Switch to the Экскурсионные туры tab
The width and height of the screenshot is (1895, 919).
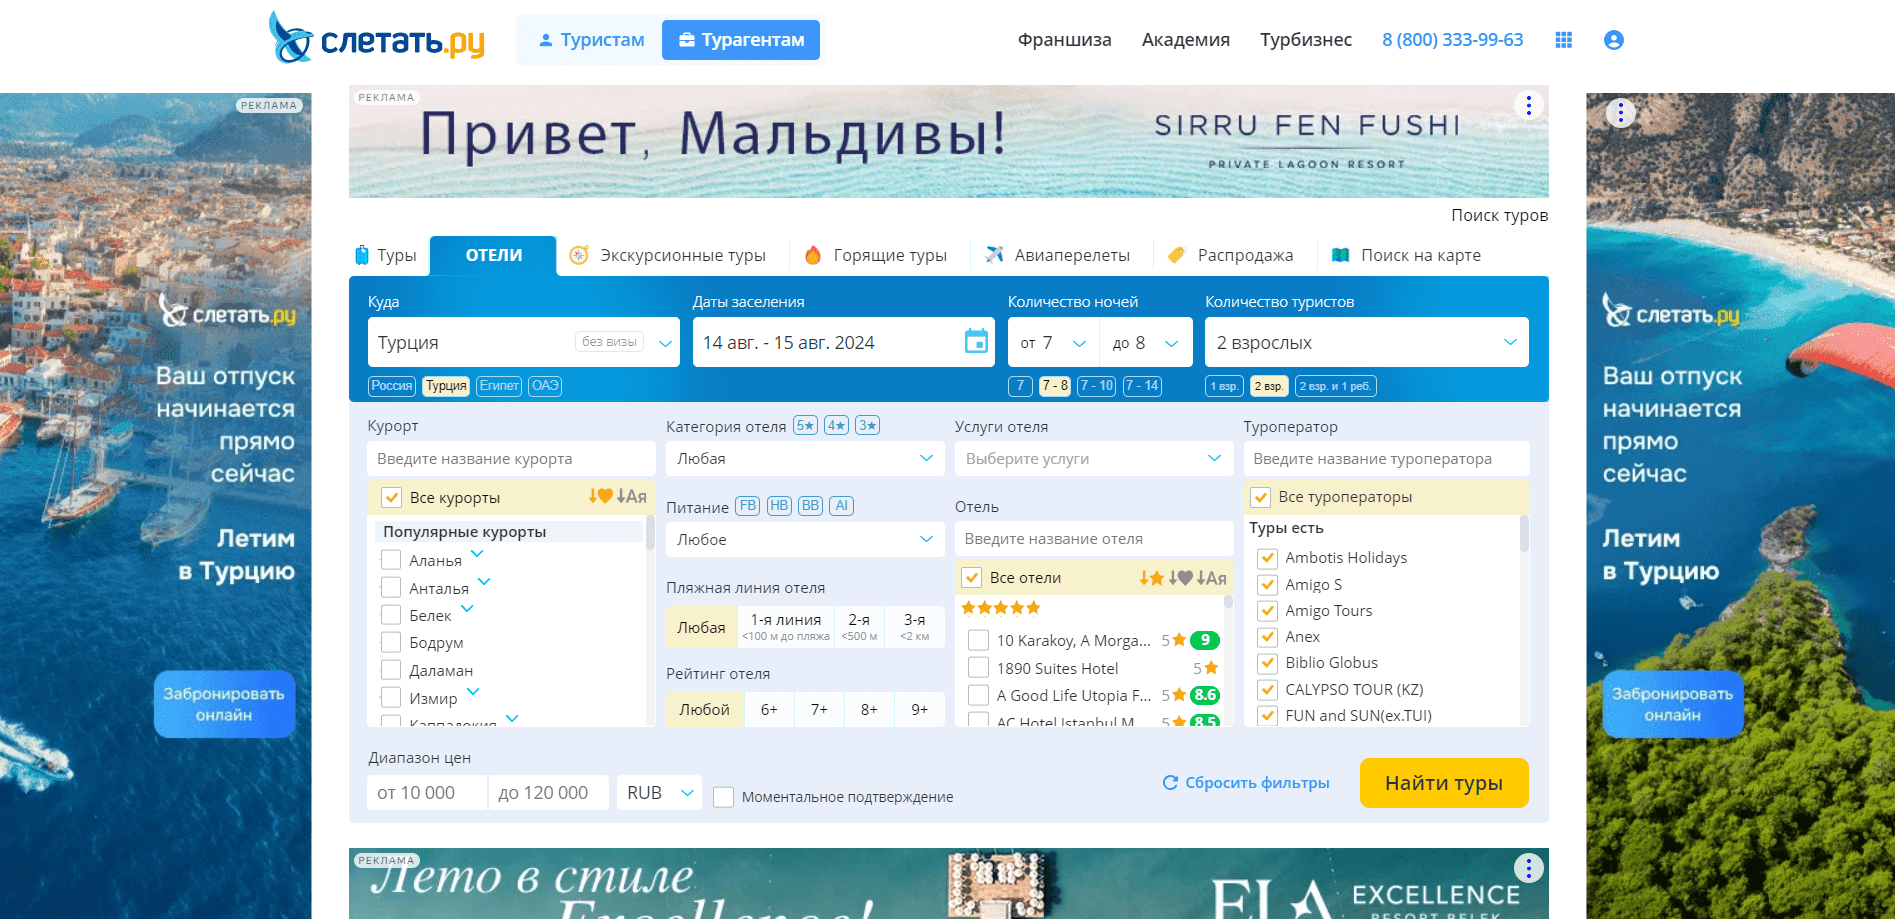tap(667, 255)
